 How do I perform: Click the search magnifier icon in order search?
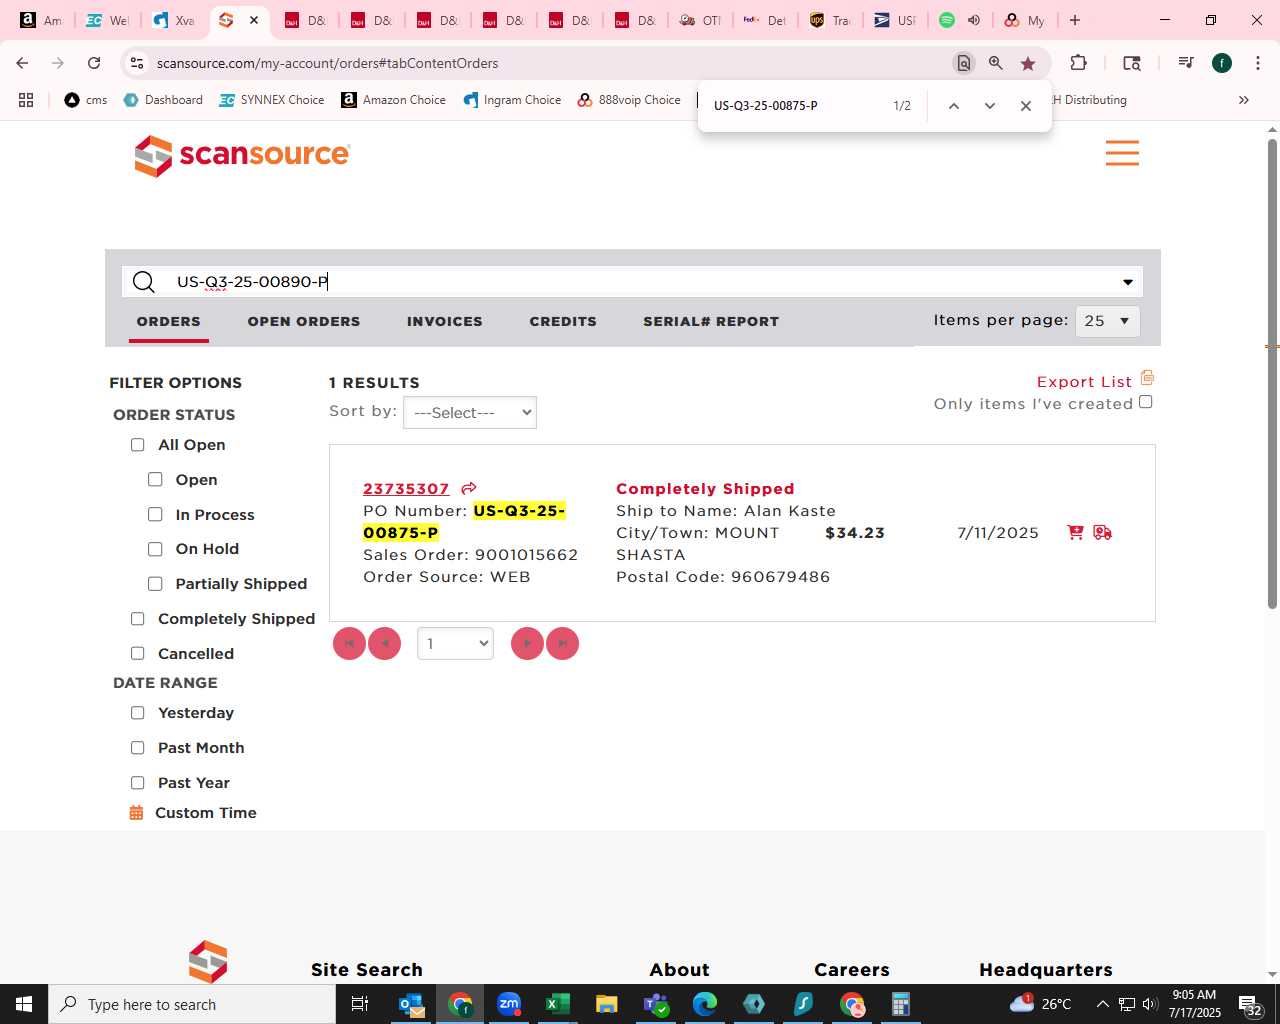[x=144, y=282]
